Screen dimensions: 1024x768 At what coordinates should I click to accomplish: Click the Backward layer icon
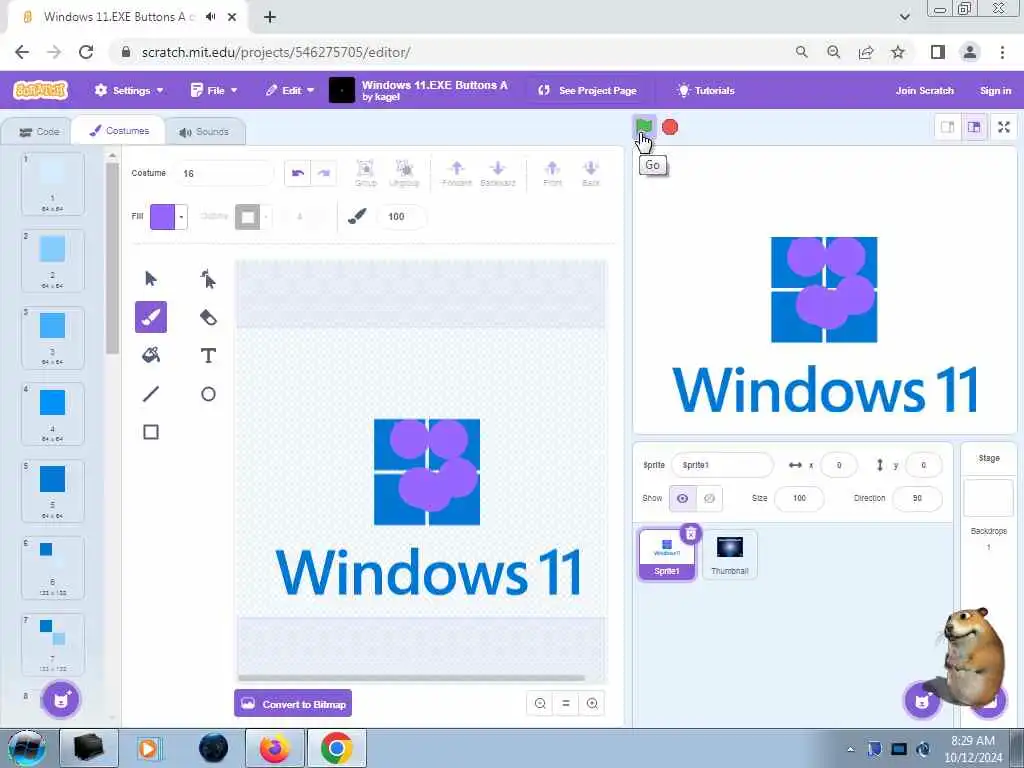coord(498,173)
